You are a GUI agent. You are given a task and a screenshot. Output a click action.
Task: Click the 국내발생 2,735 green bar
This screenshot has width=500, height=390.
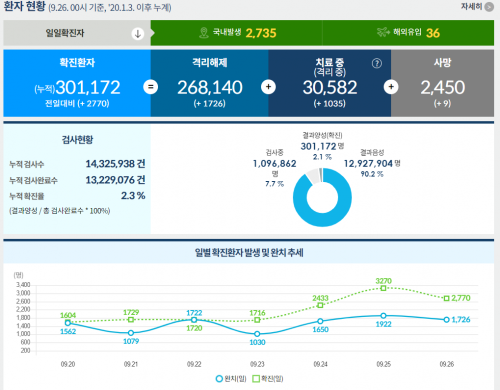coord(236,33)
